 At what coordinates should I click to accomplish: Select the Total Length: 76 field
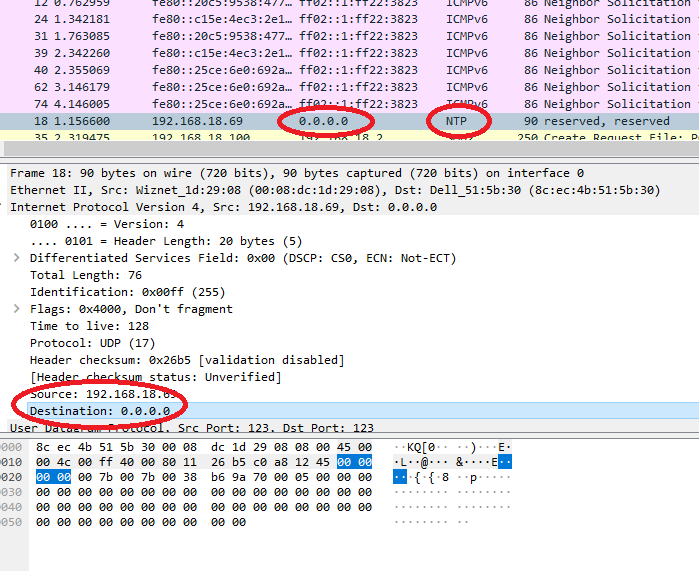click(x=86, y=275)
